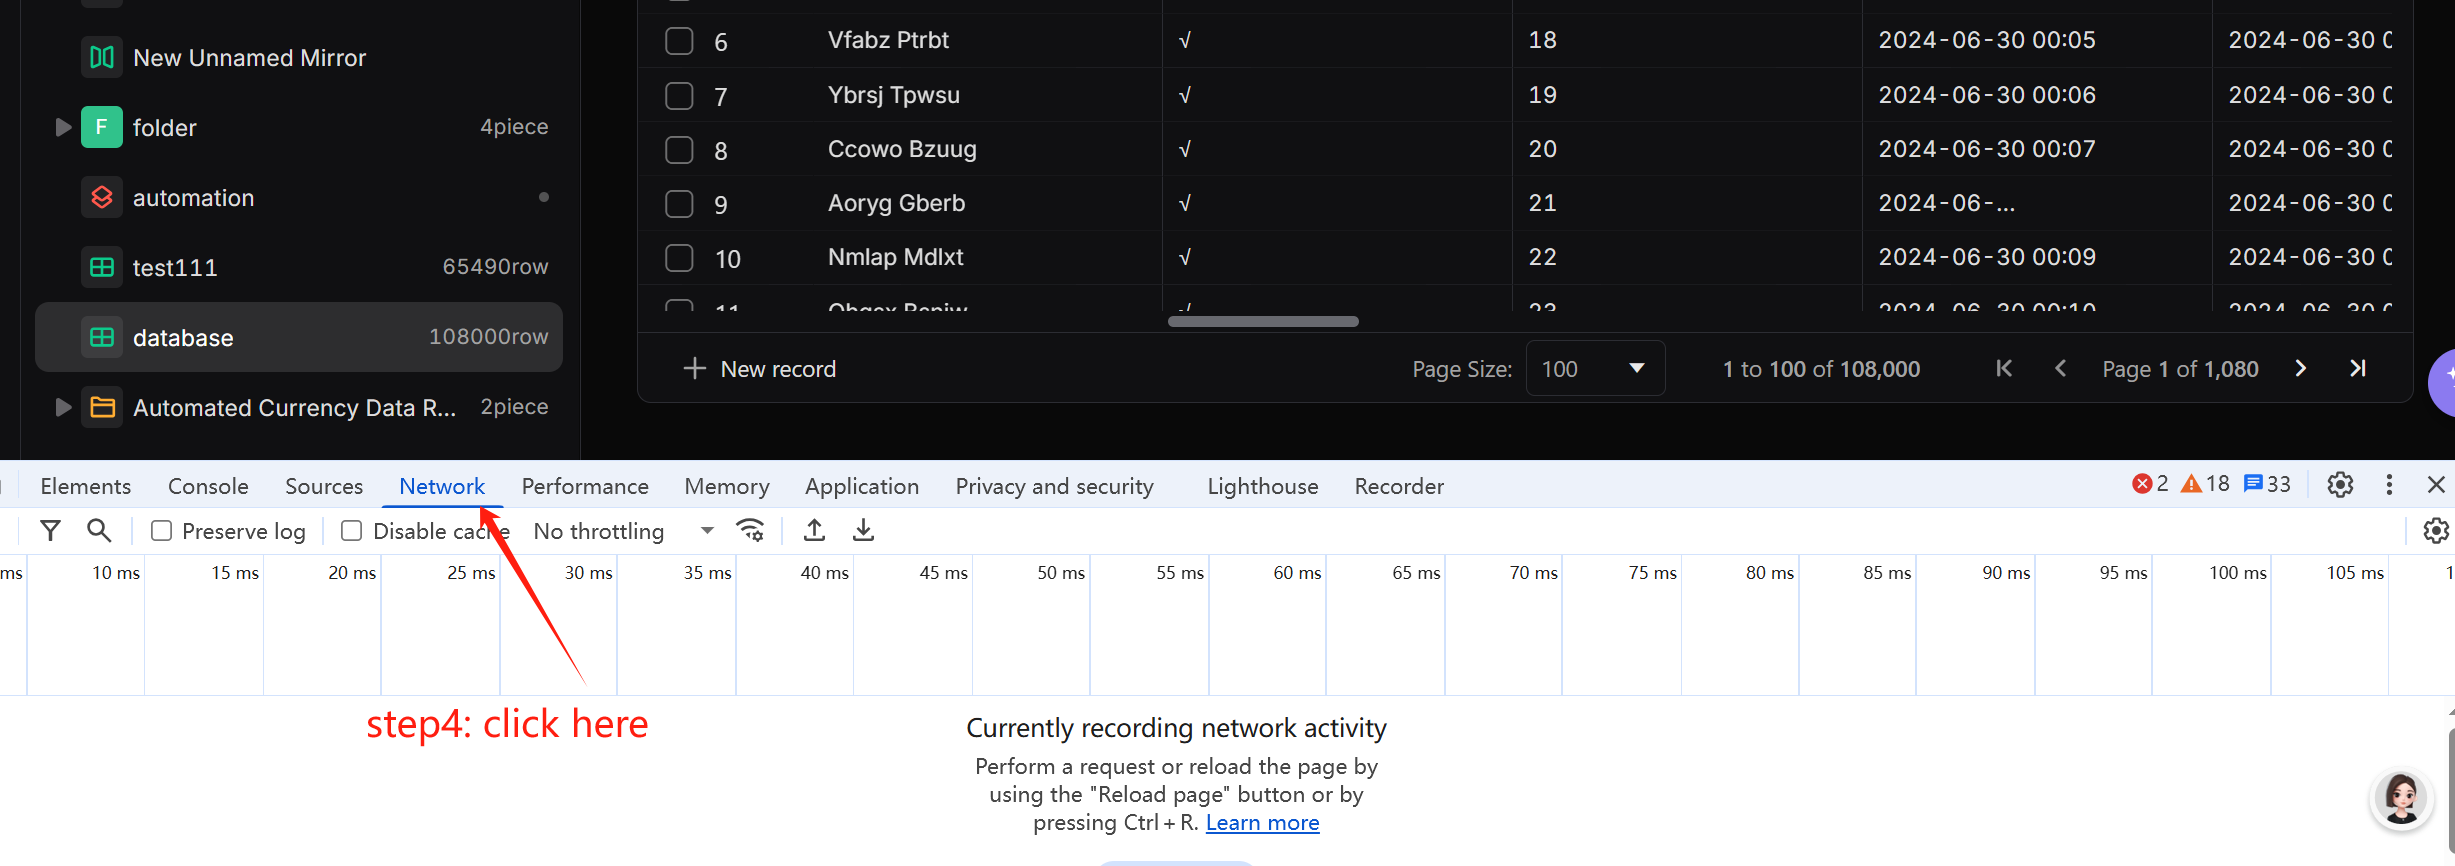
Task: Go to next page of records
Action: coord(2301,369)
